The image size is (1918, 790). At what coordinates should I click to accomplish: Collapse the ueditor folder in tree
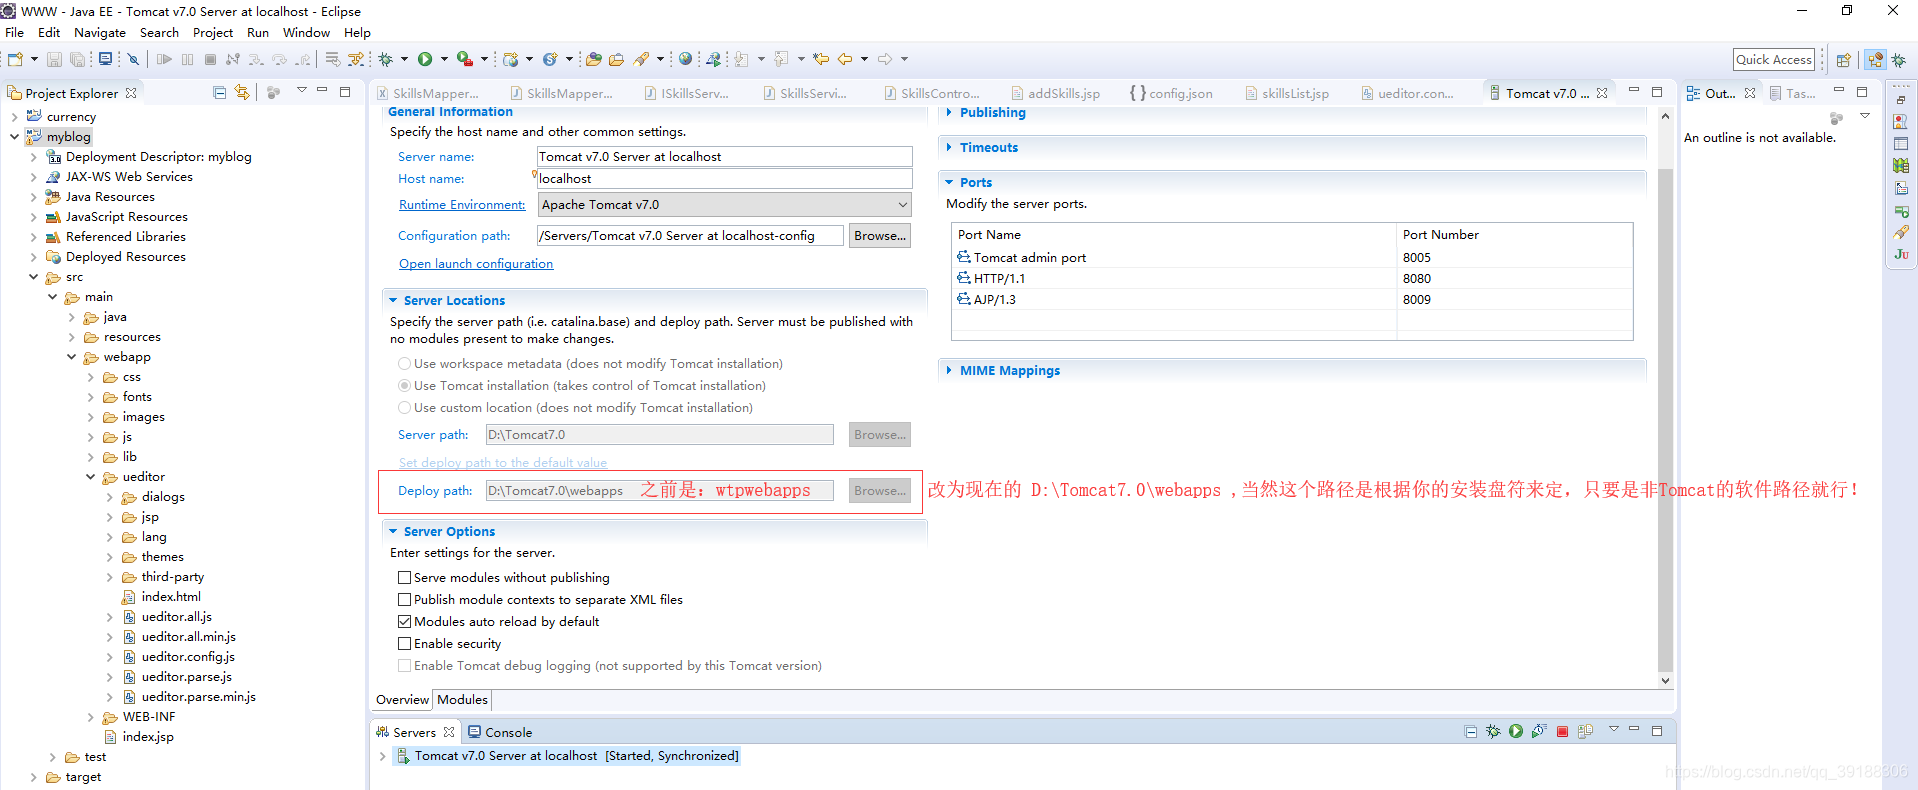(x=91, y=477)
